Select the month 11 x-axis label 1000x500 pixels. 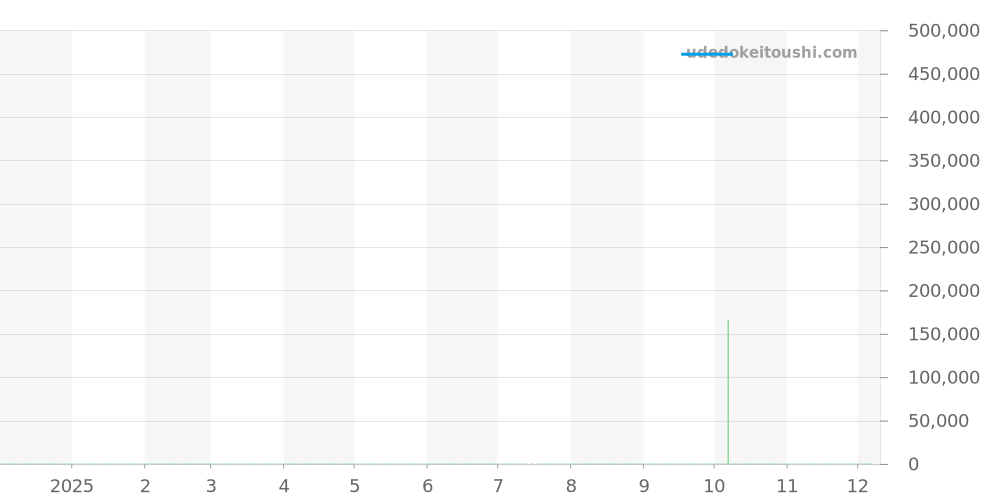coord(787,487)
